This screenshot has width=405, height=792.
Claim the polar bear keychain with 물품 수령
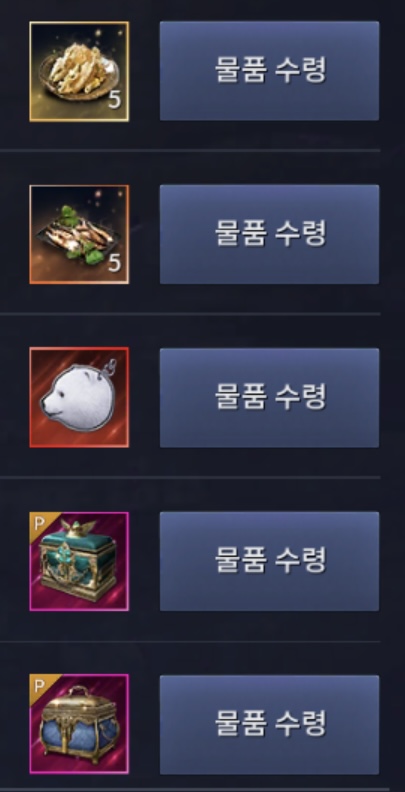pos(270,398)
